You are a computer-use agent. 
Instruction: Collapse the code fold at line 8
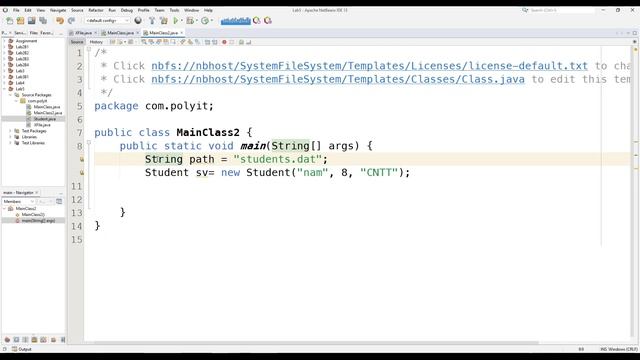click(89, 143)
